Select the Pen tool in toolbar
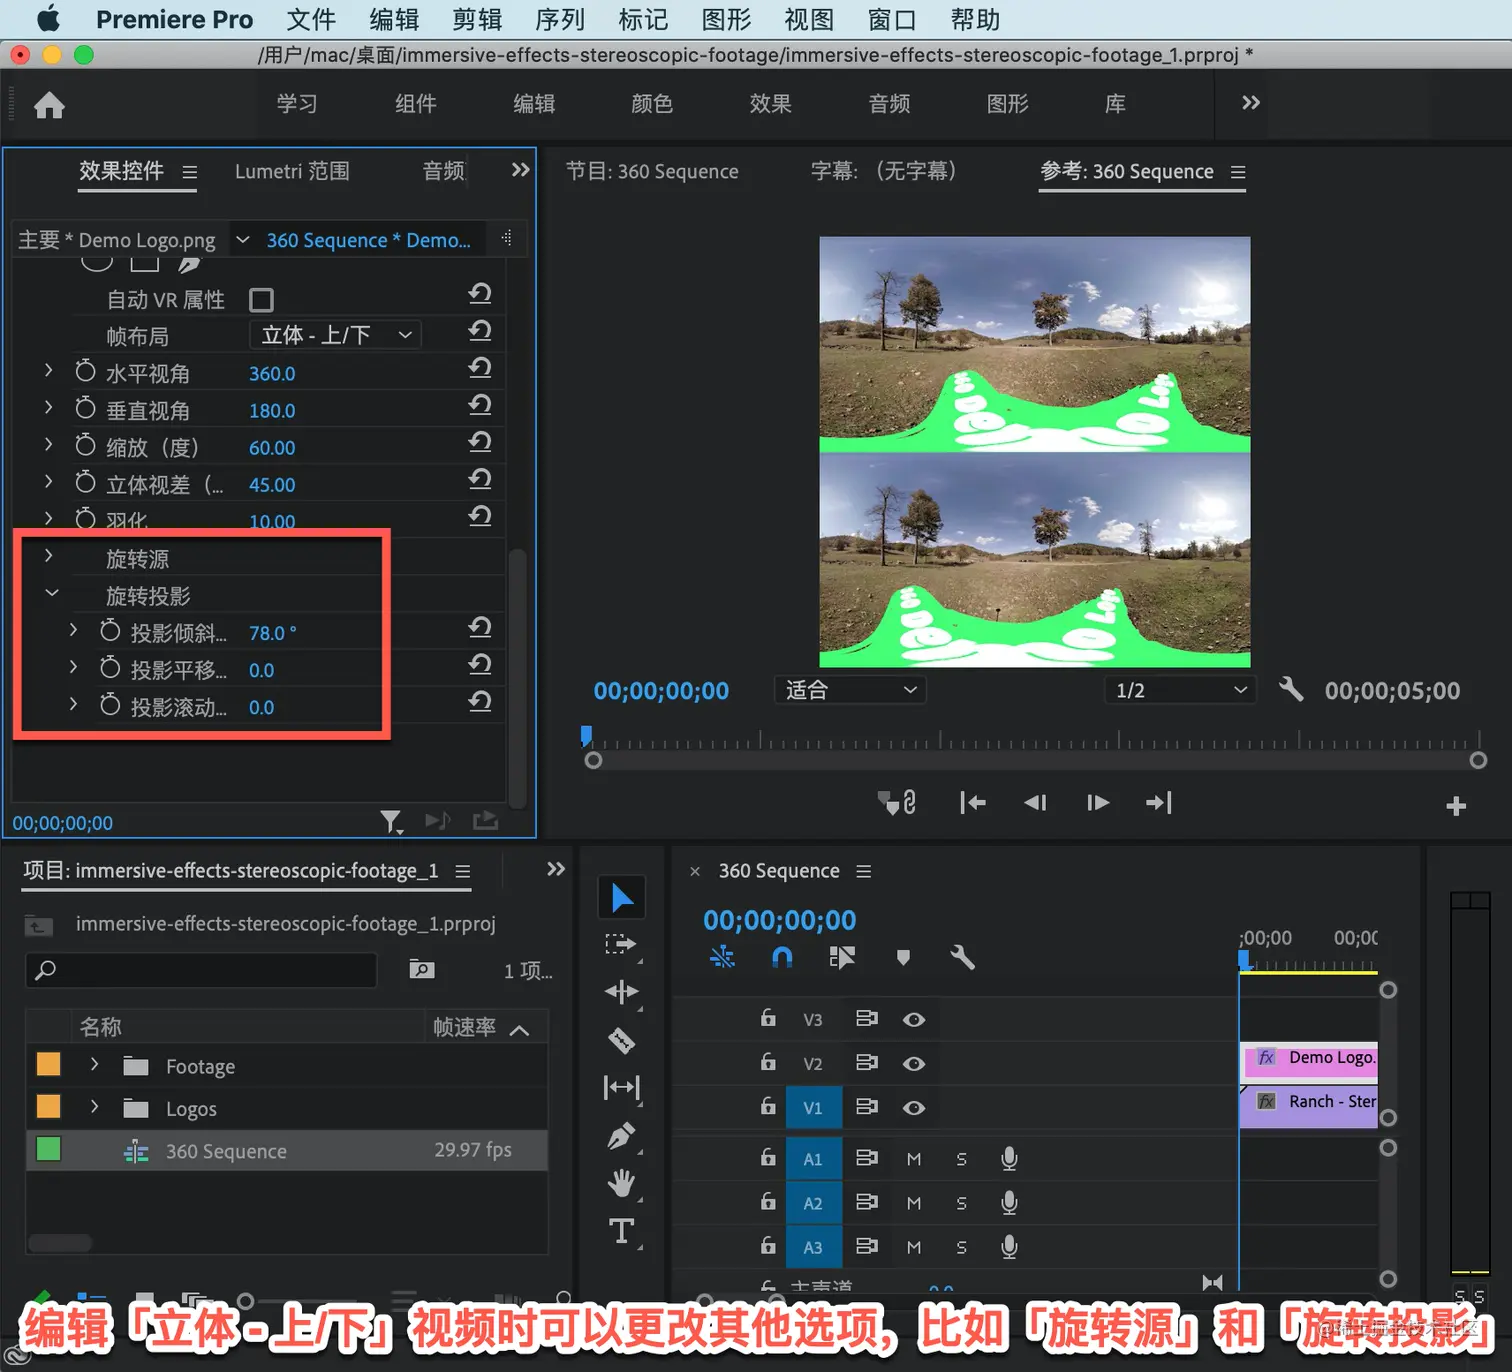Viewport: 1512px width, 1372px height. (x=622, y=1136)
